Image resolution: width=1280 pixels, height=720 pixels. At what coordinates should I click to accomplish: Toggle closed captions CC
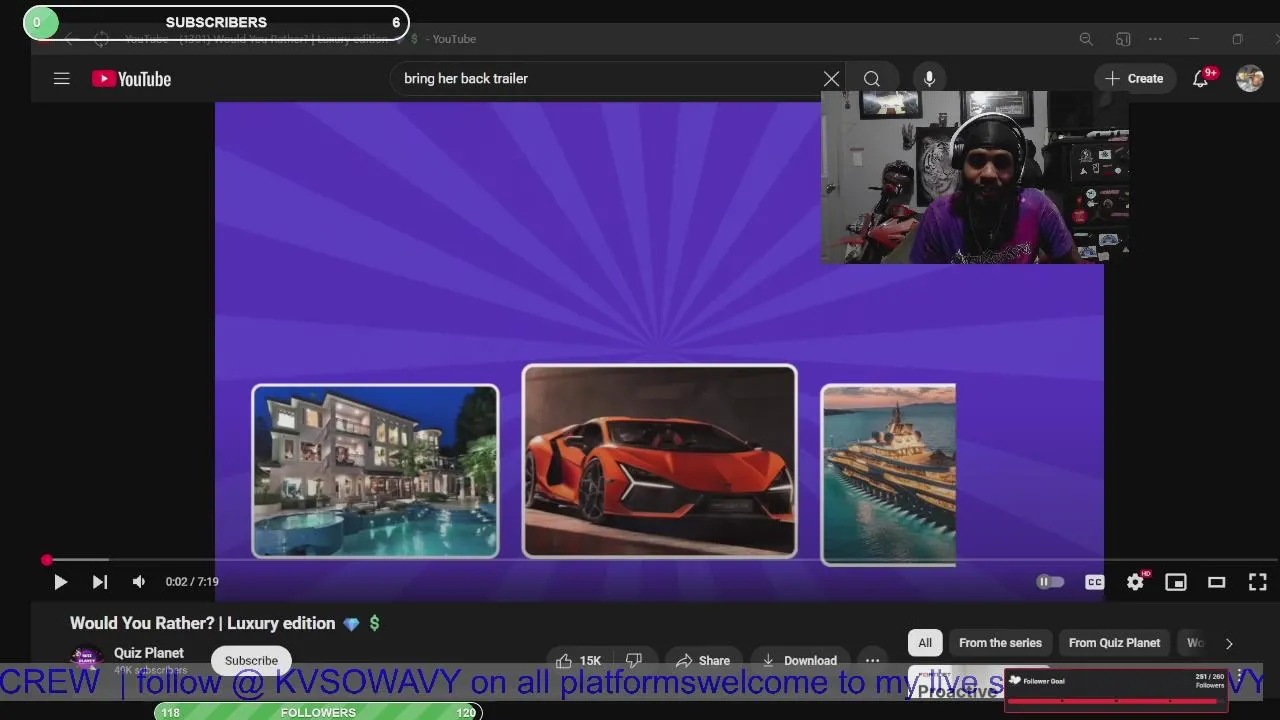pyautogui.click(x=1095, y=582)
